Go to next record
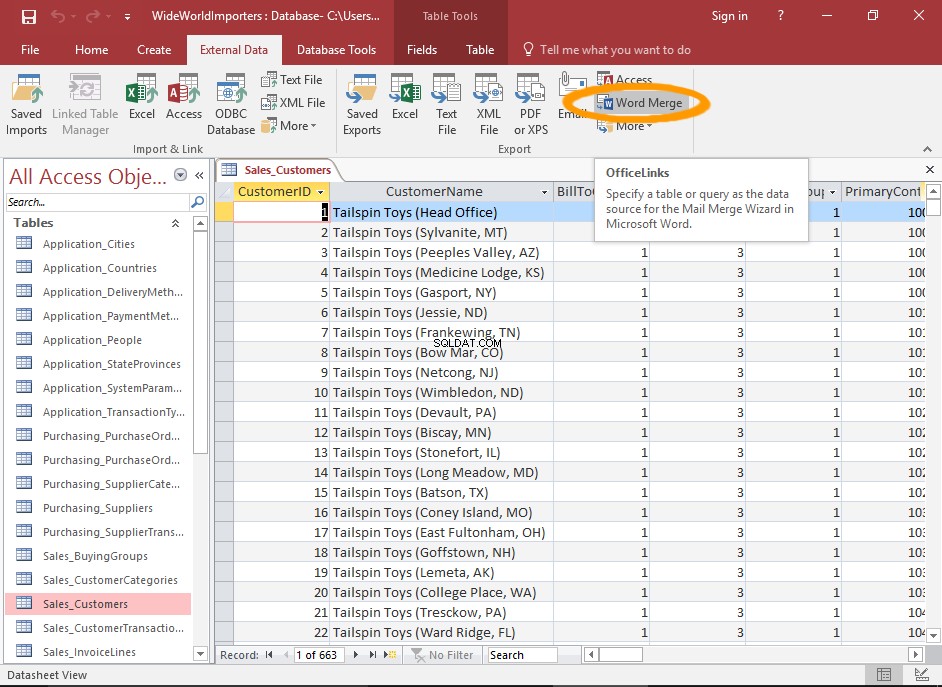This screenshot has width=942, height=687. click(x=356, y=655)
